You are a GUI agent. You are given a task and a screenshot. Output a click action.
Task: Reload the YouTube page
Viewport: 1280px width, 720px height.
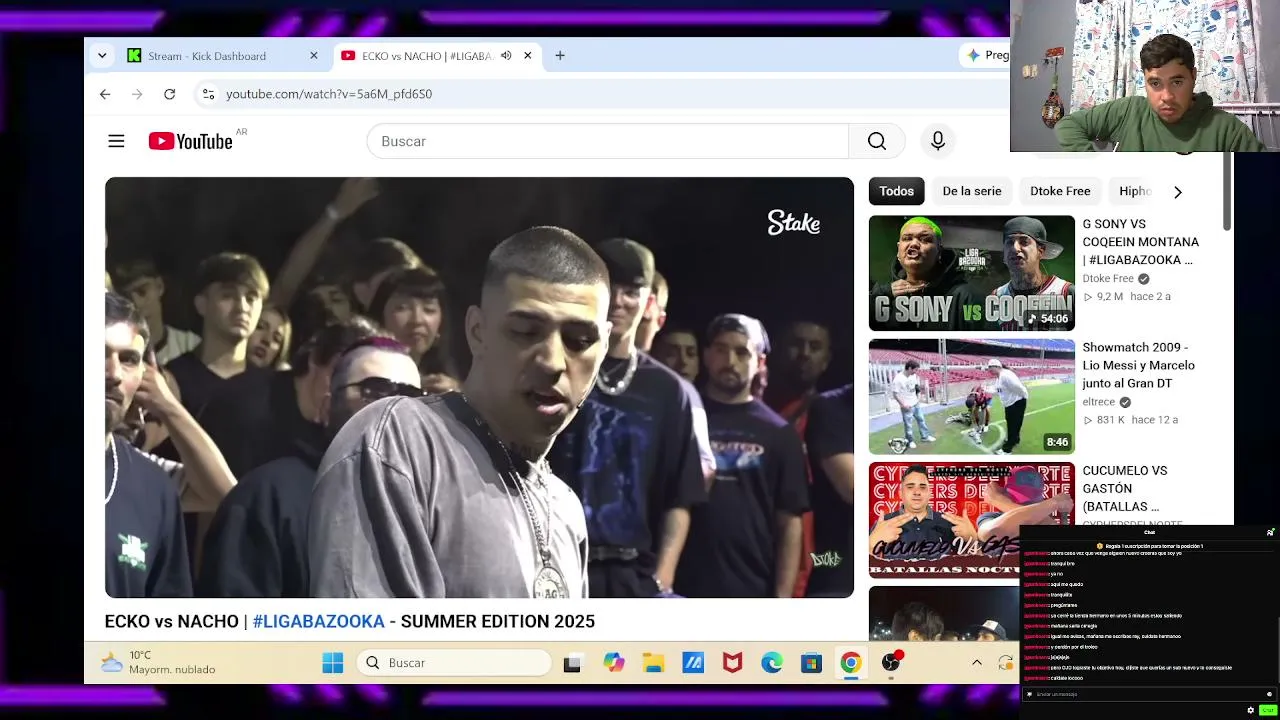click(170, 94)
